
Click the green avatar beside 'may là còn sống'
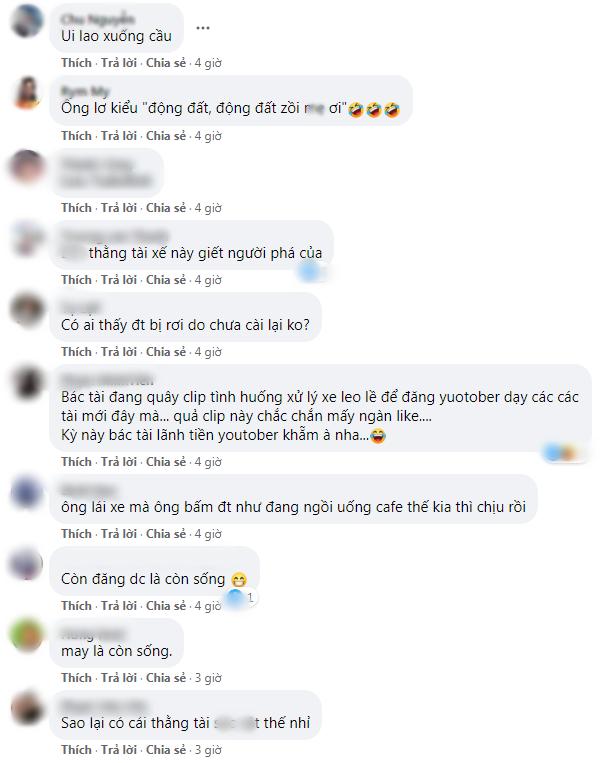pyautogui.click(x=27, y=636)
